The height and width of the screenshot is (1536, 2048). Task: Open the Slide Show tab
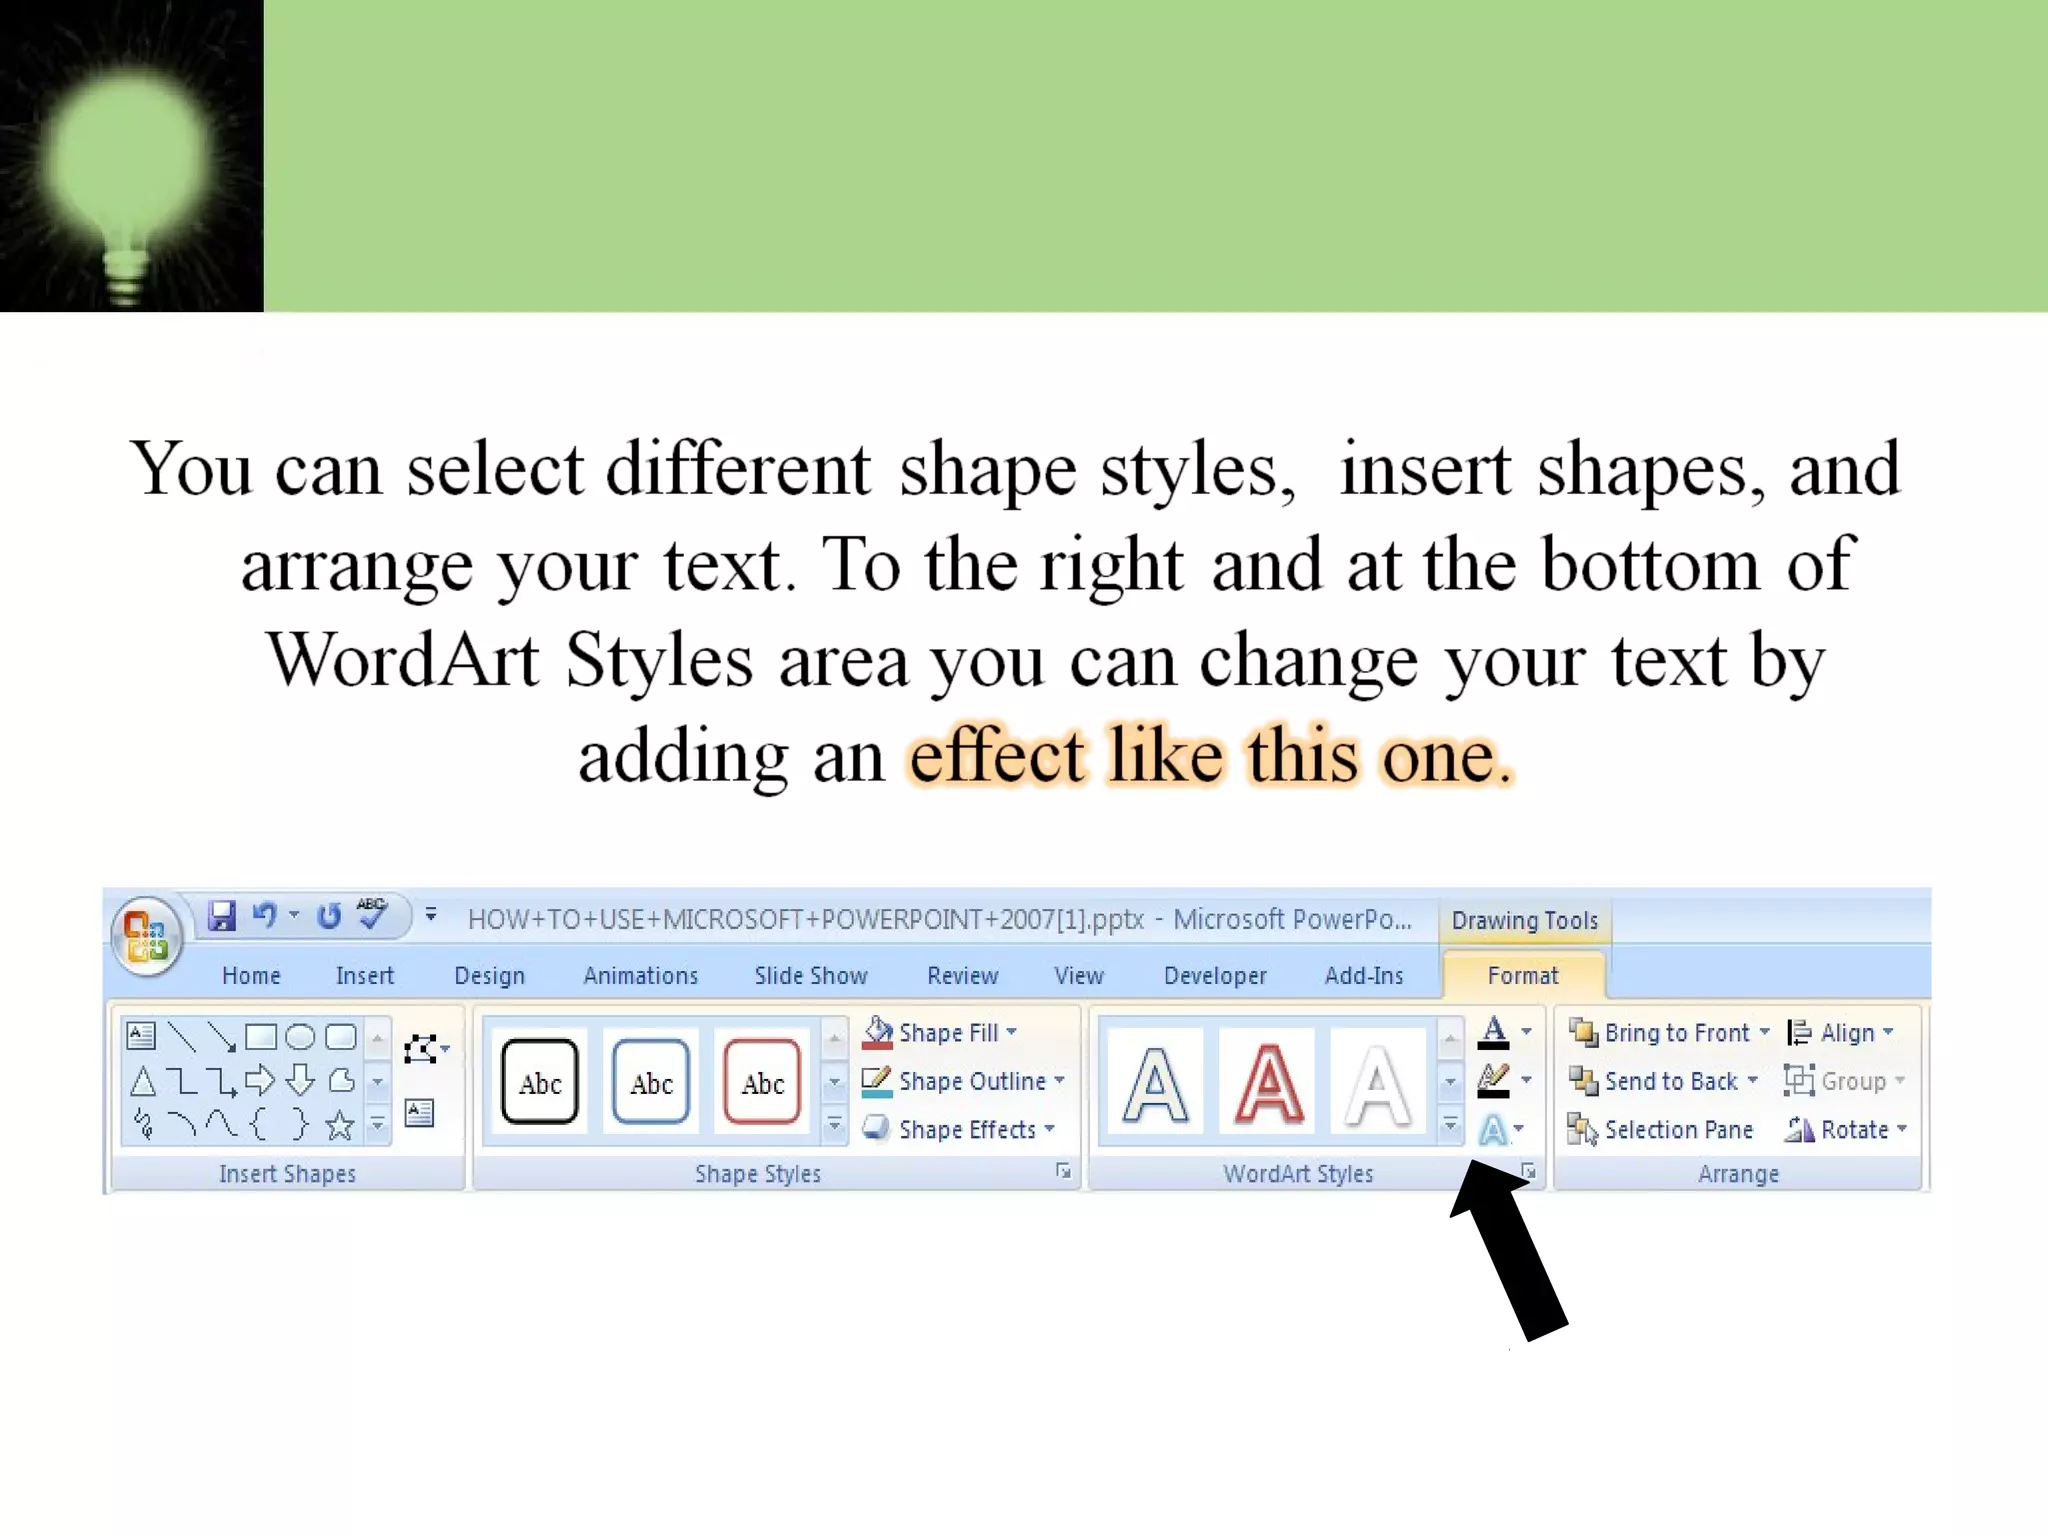(x=811, y=976)
